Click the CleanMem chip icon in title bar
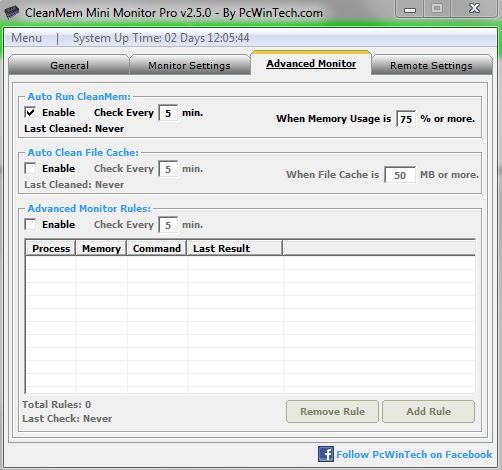Viewport: 502px width, 470px height. click(x=12, y=12)
